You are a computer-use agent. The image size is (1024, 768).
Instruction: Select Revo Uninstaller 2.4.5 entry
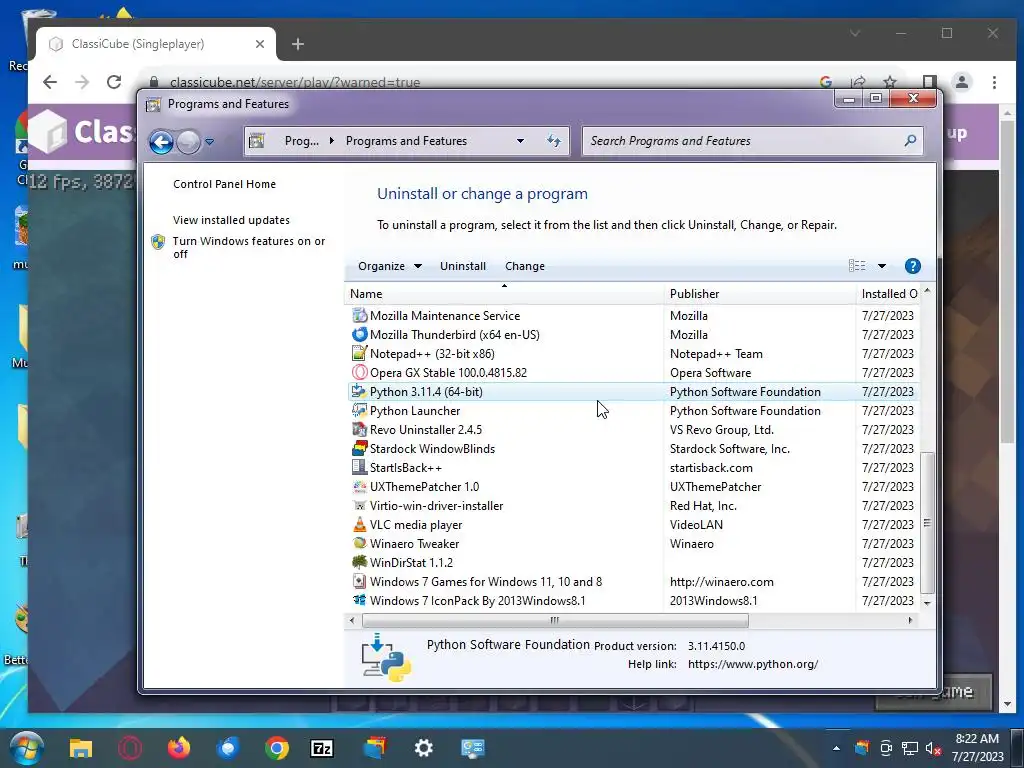(632, 429)
